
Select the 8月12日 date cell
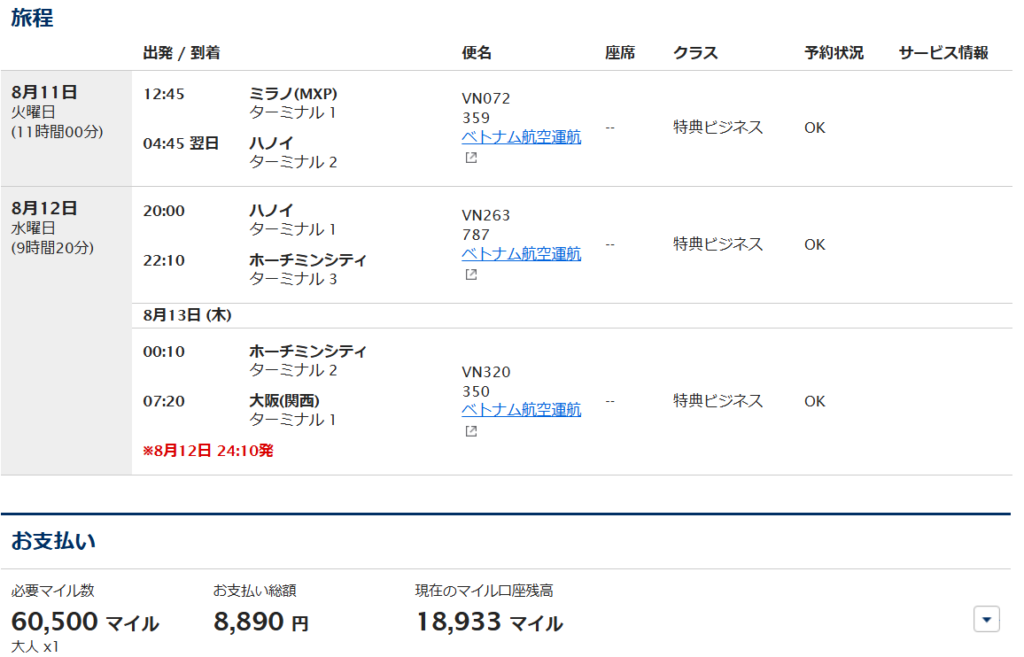pyautogui.click(x=43, y=209)
